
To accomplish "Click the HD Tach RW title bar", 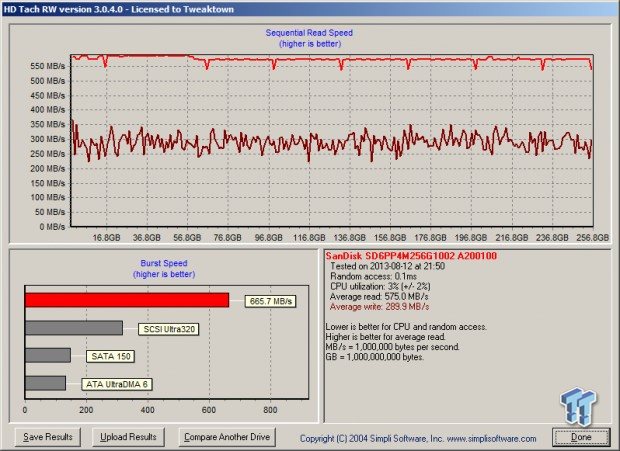I will pyautogui.click(x=310, y=9).
